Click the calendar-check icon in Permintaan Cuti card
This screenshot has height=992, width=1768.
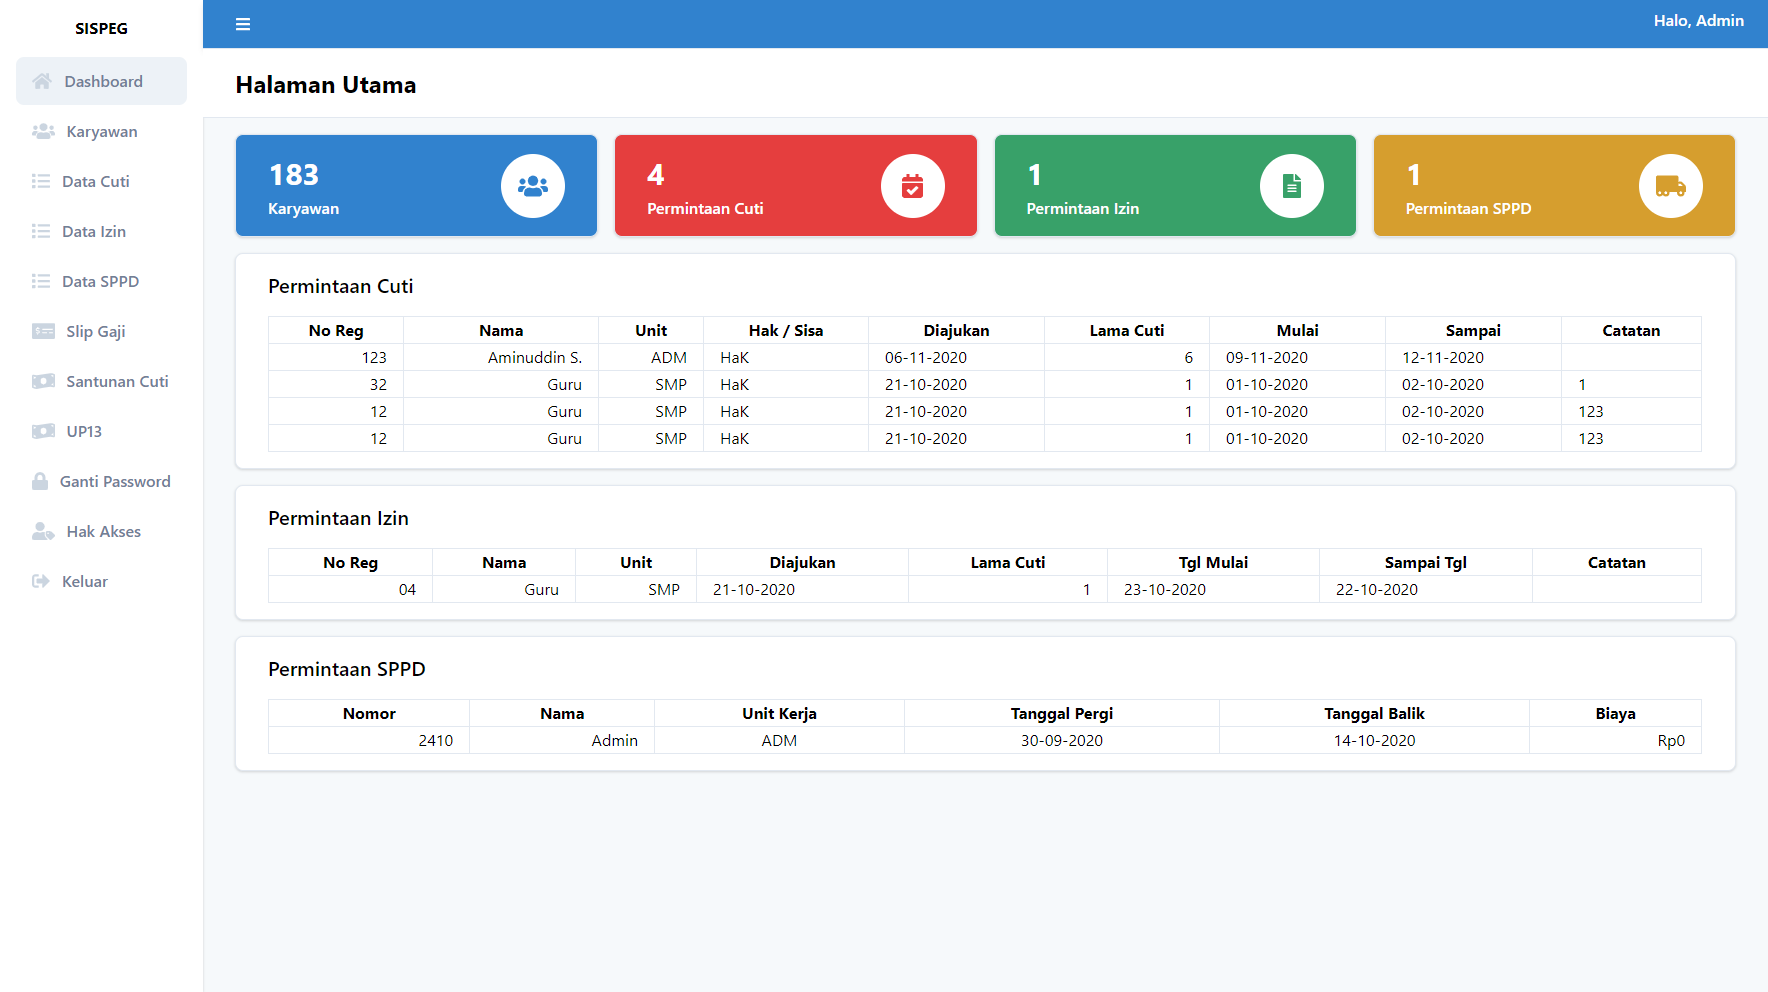click(x=912, y=186)
